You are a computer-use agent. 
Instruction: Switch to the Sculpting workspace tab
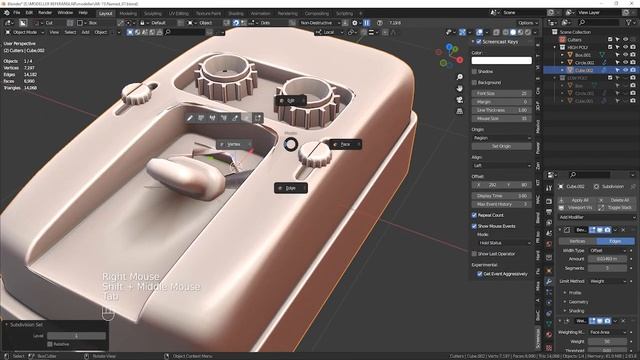coord(152,13)
